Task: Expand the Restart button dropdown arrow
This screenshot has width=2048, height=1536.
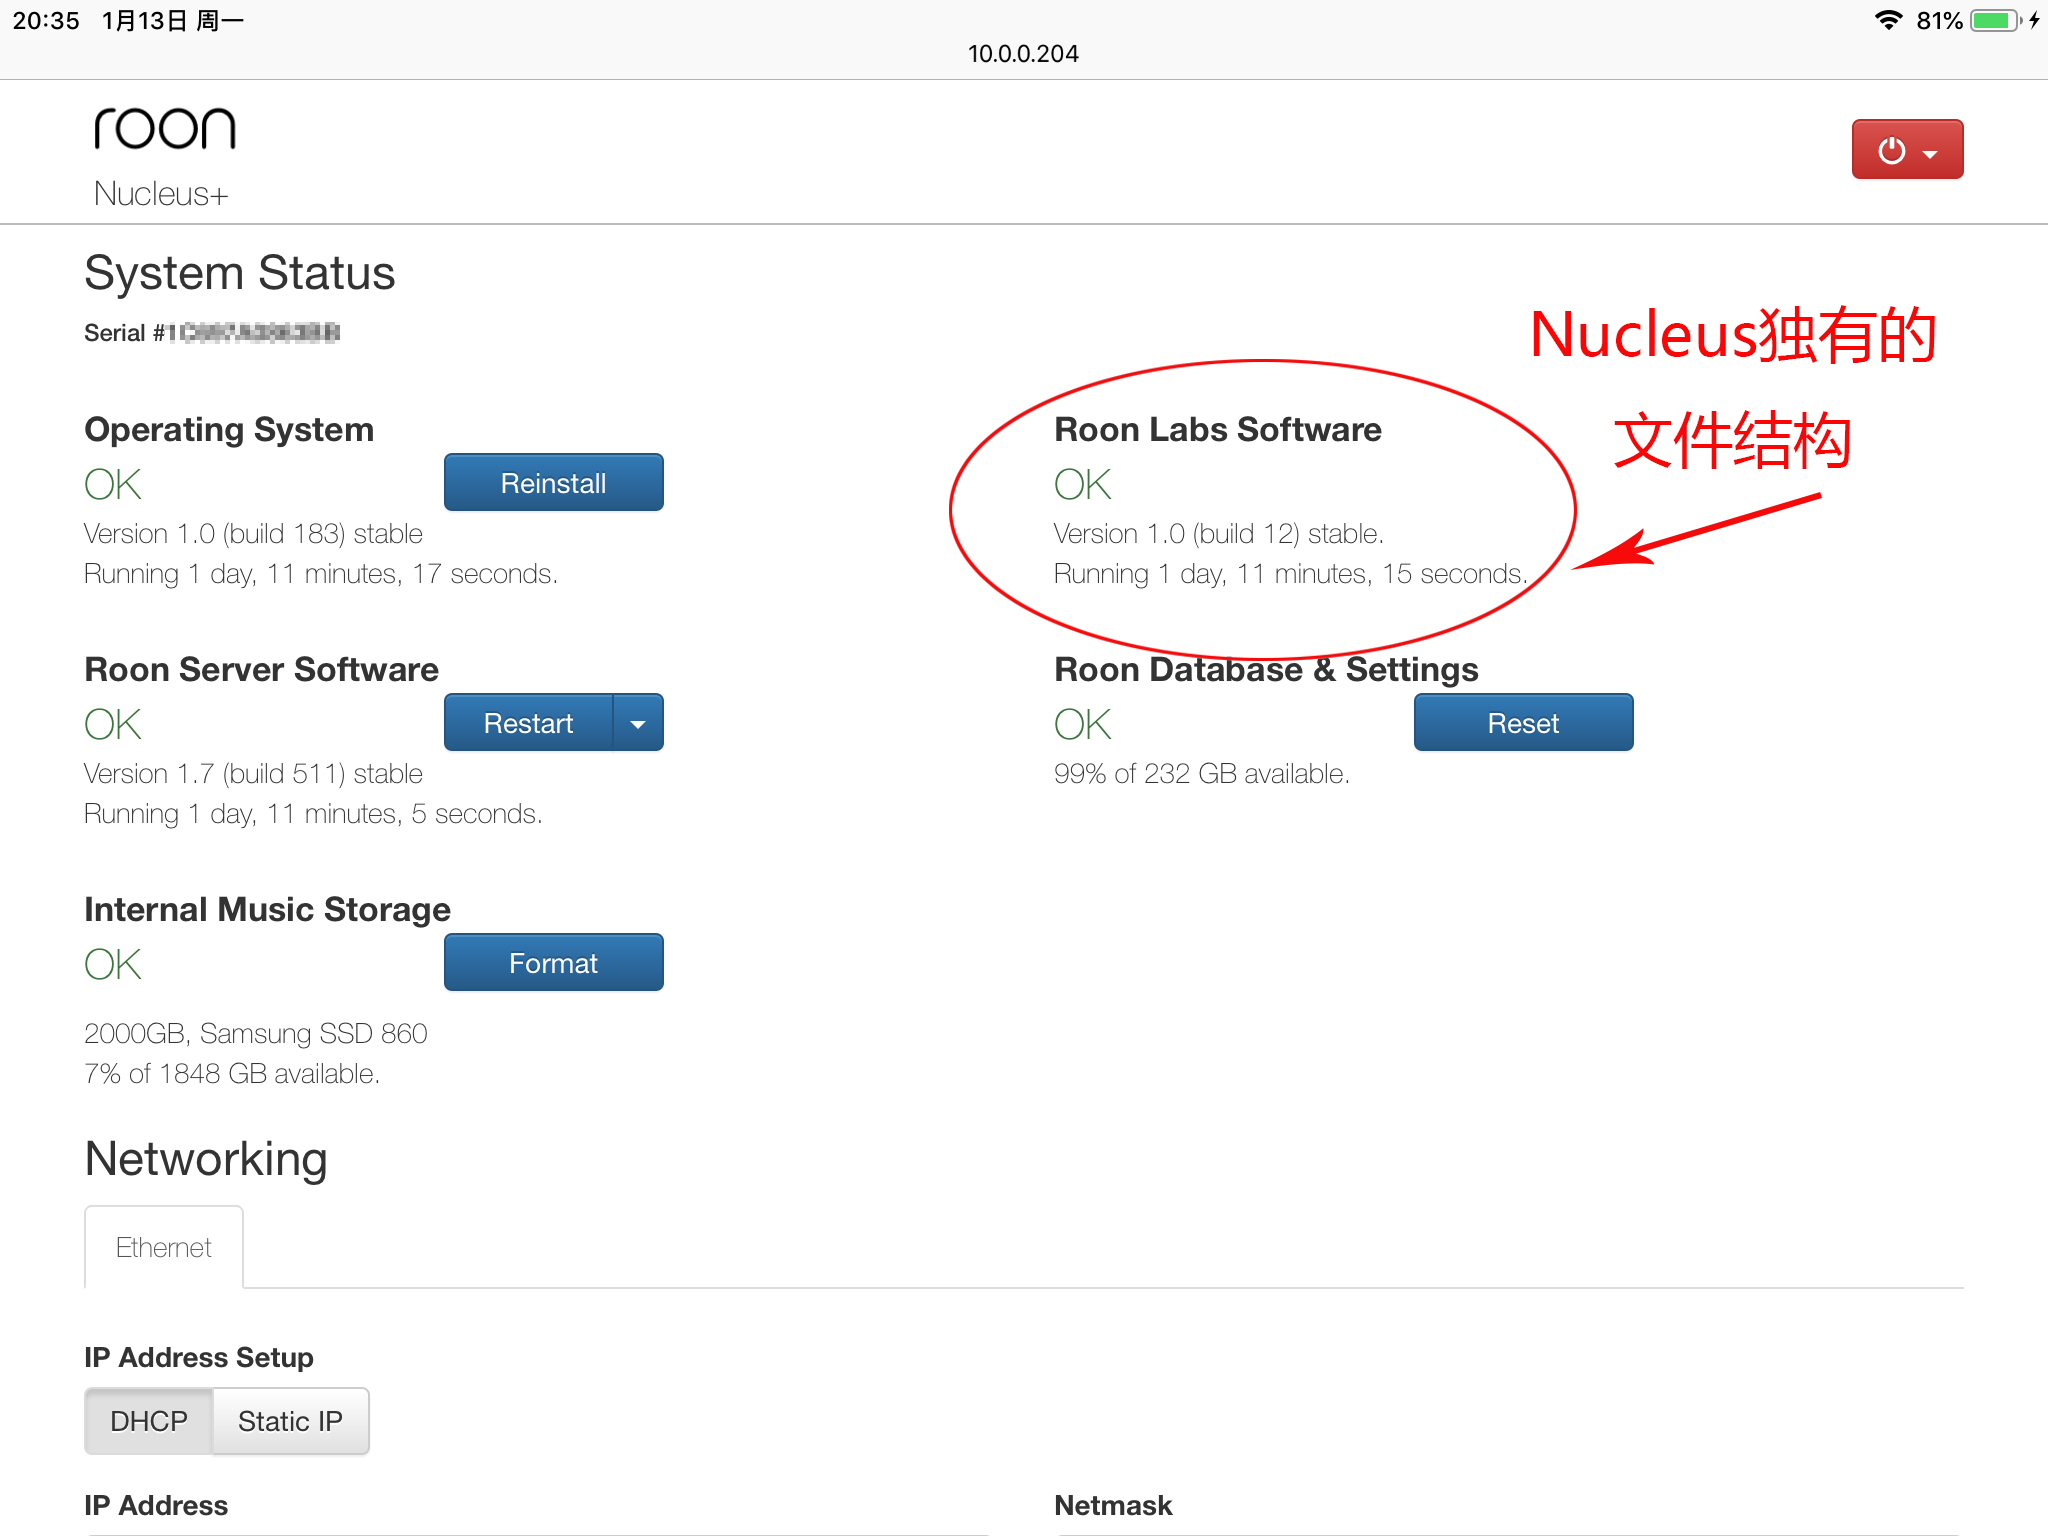Action: [638, 723]
